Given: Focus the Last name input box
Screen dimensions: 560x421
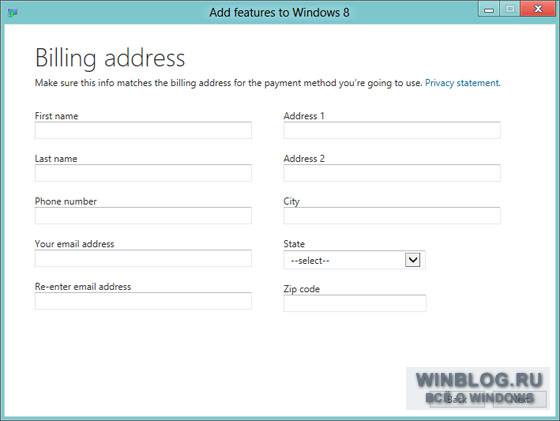Looking at the screenshot, I should click(143, 173).
